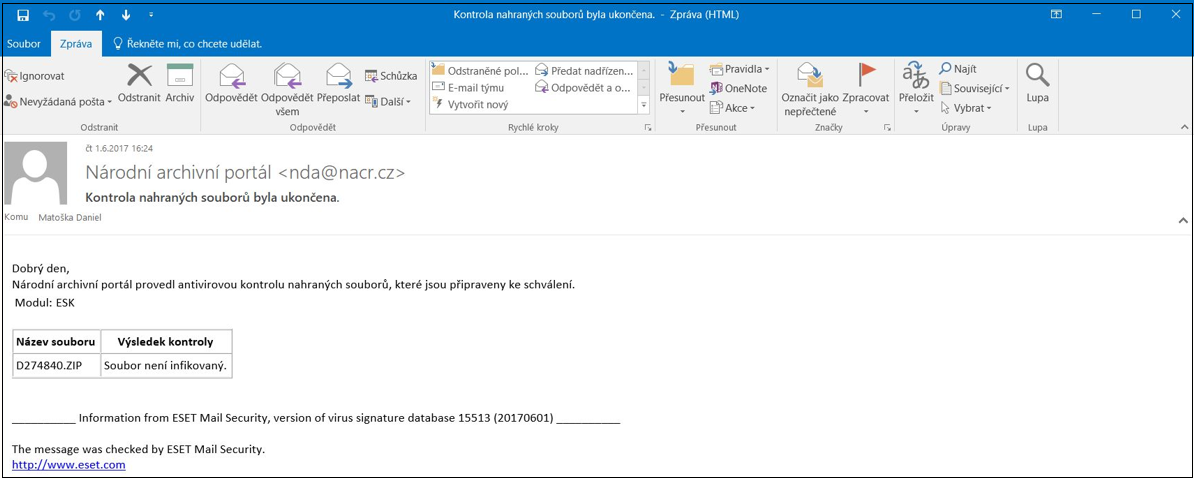Click Najít in the Úpravy group
Screen dimensions: 1194x479
click(x=958, y=69)
